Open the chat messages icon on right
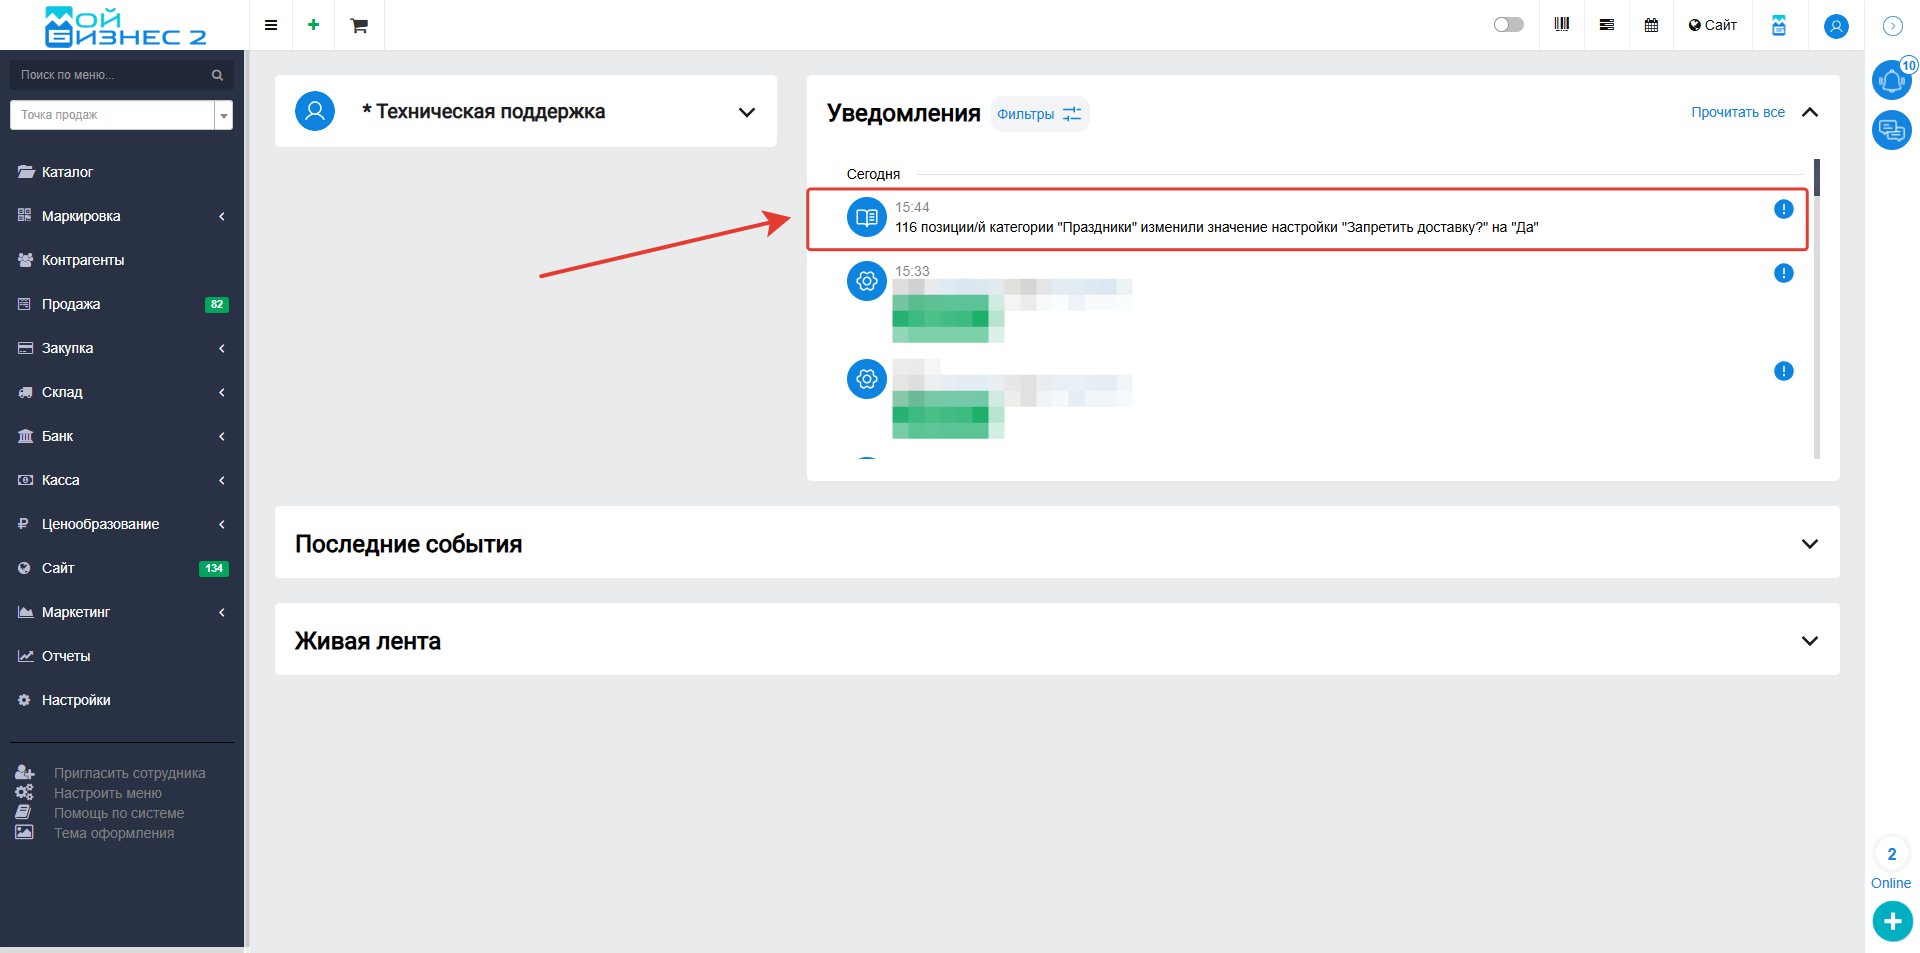 click(x=1891, y=130)
